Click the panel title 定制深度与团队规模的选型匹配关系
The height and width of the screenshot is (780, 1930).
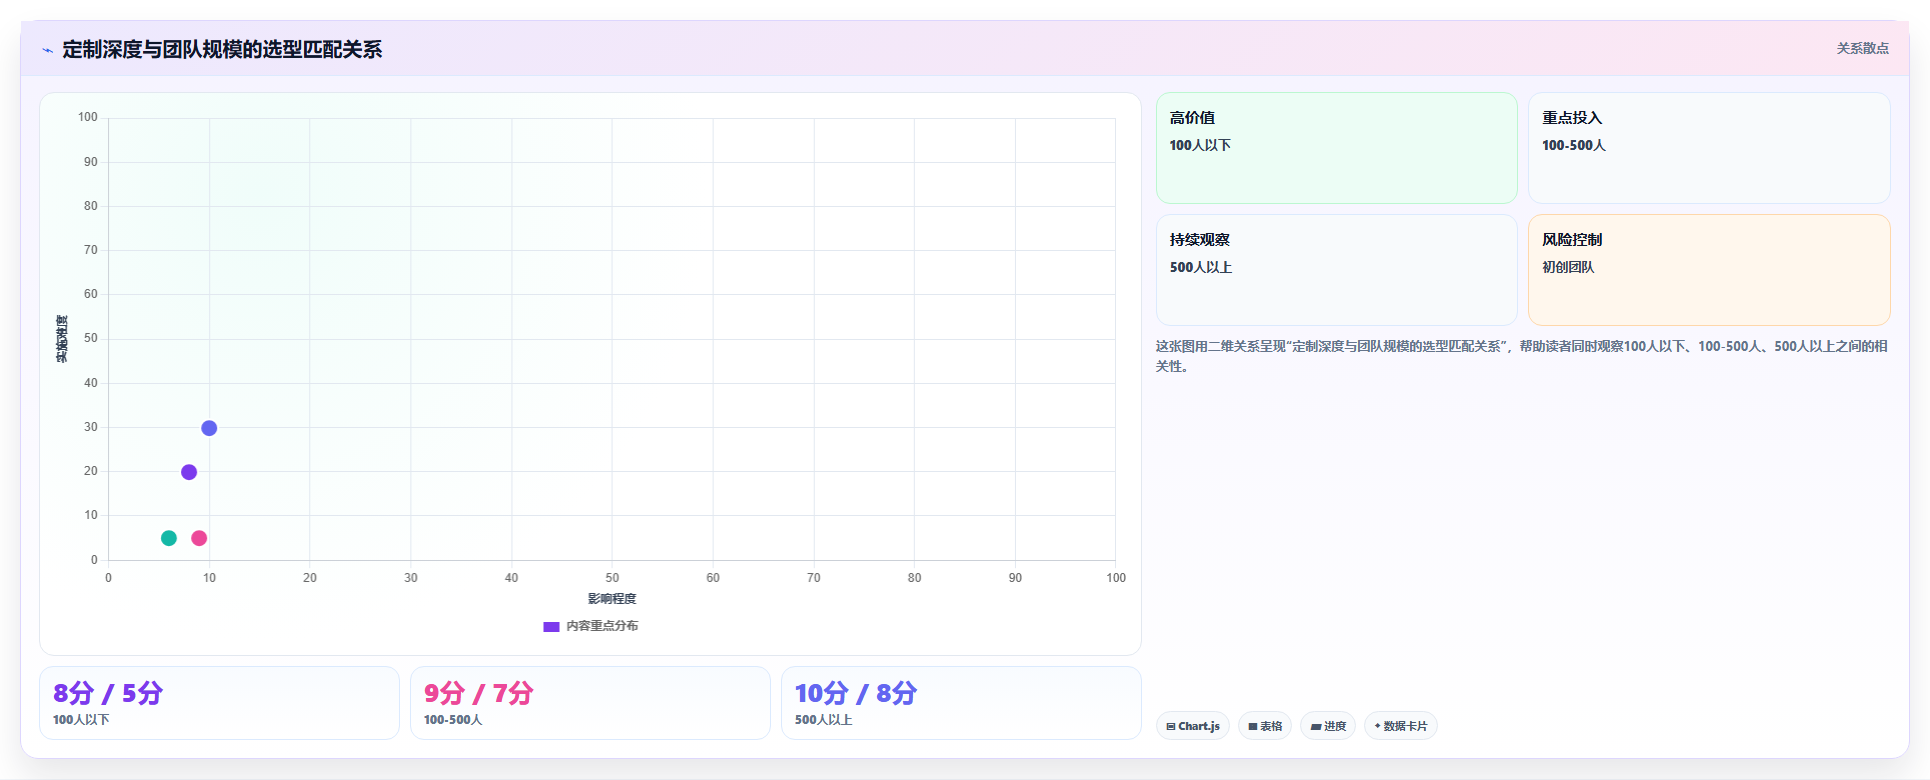[222, 49]
